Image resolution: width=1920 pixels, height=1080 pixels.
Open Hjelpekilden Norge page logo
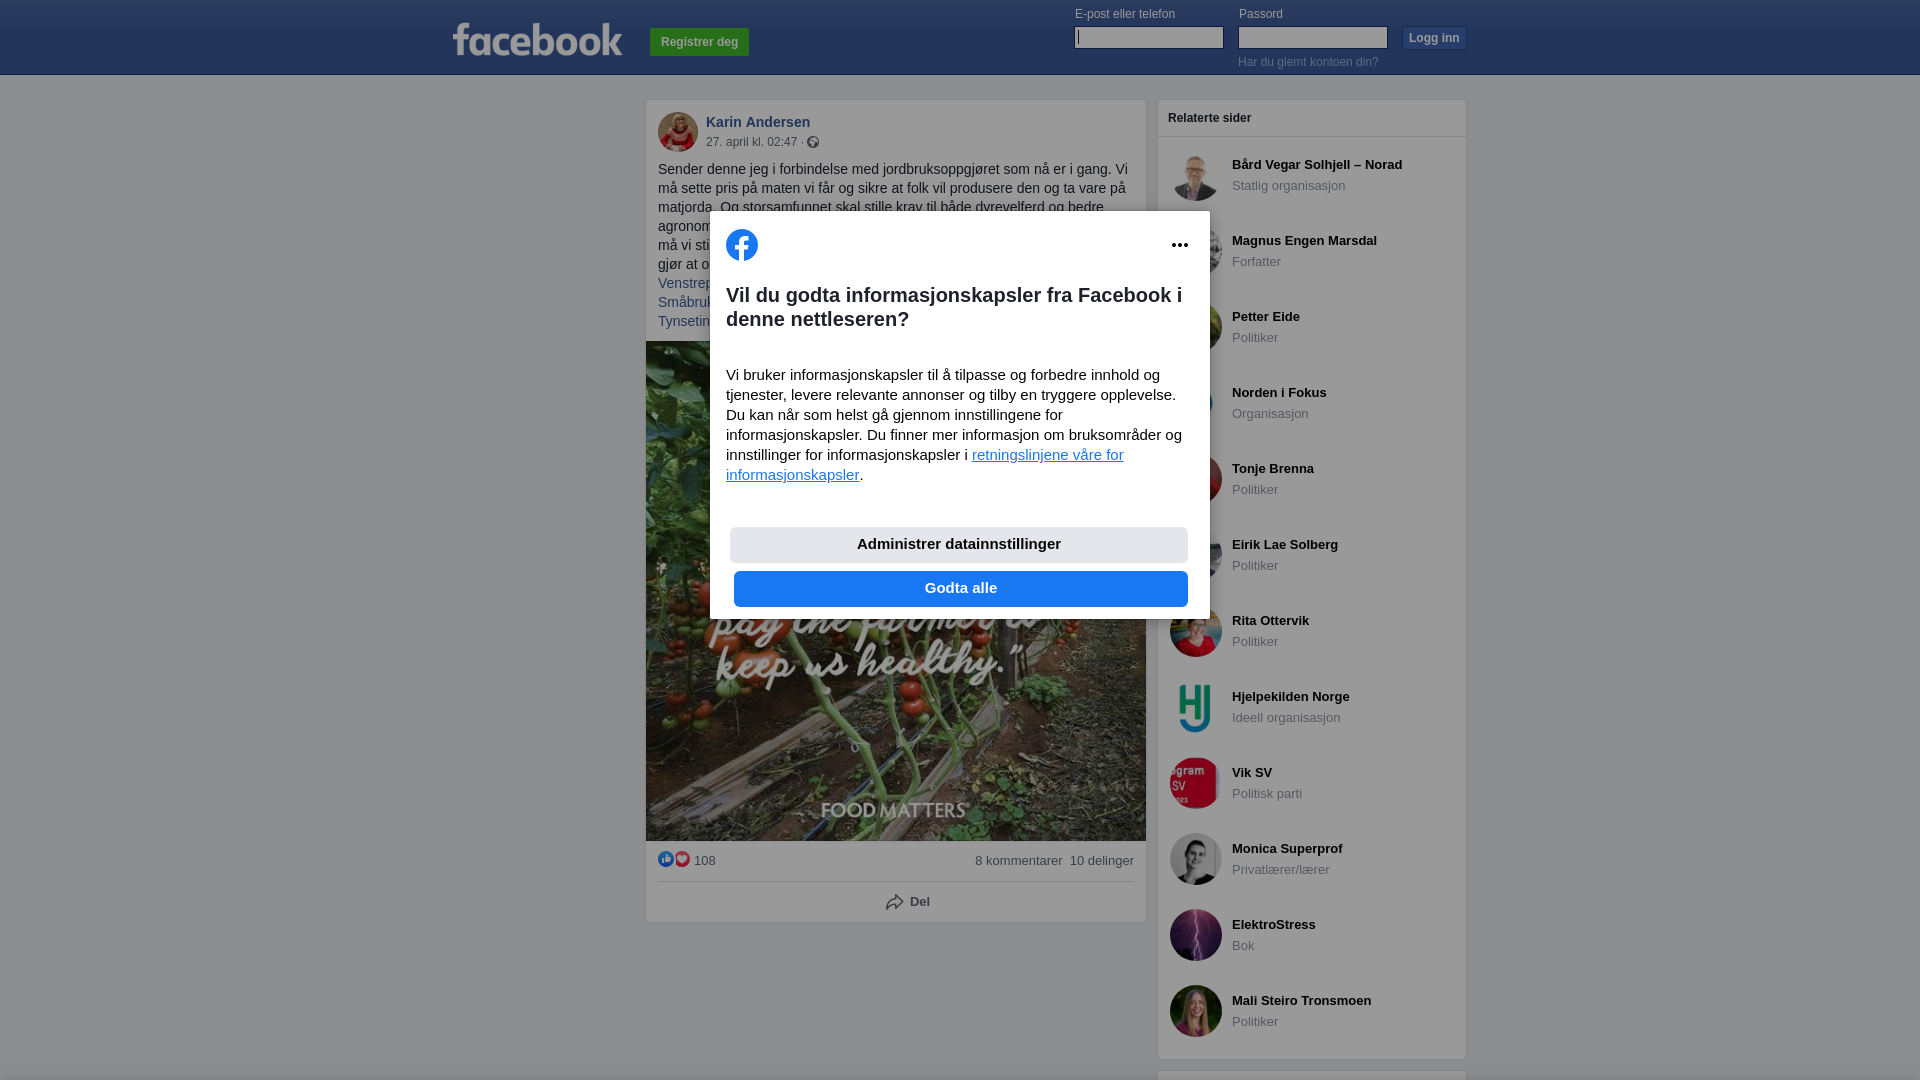[1196, 707]
